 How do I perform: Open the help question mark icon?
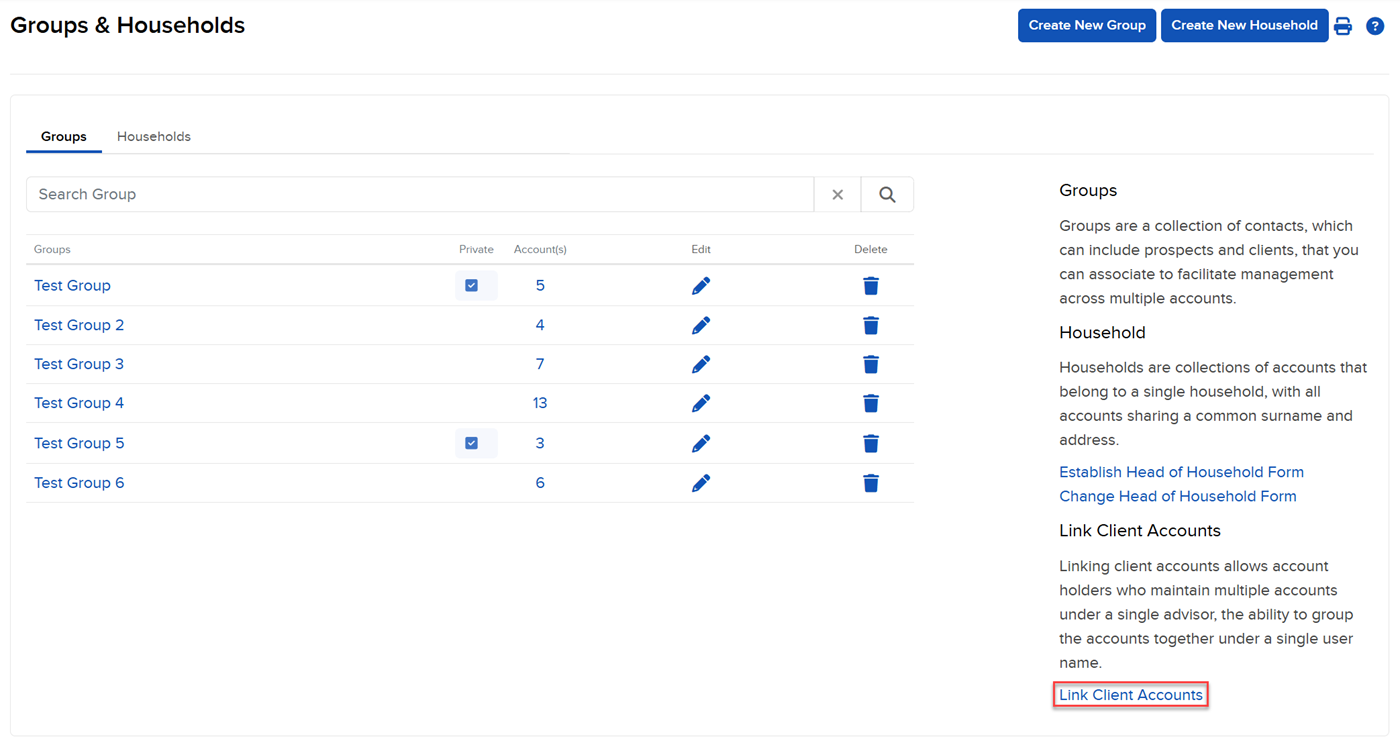pos(1375,25)
